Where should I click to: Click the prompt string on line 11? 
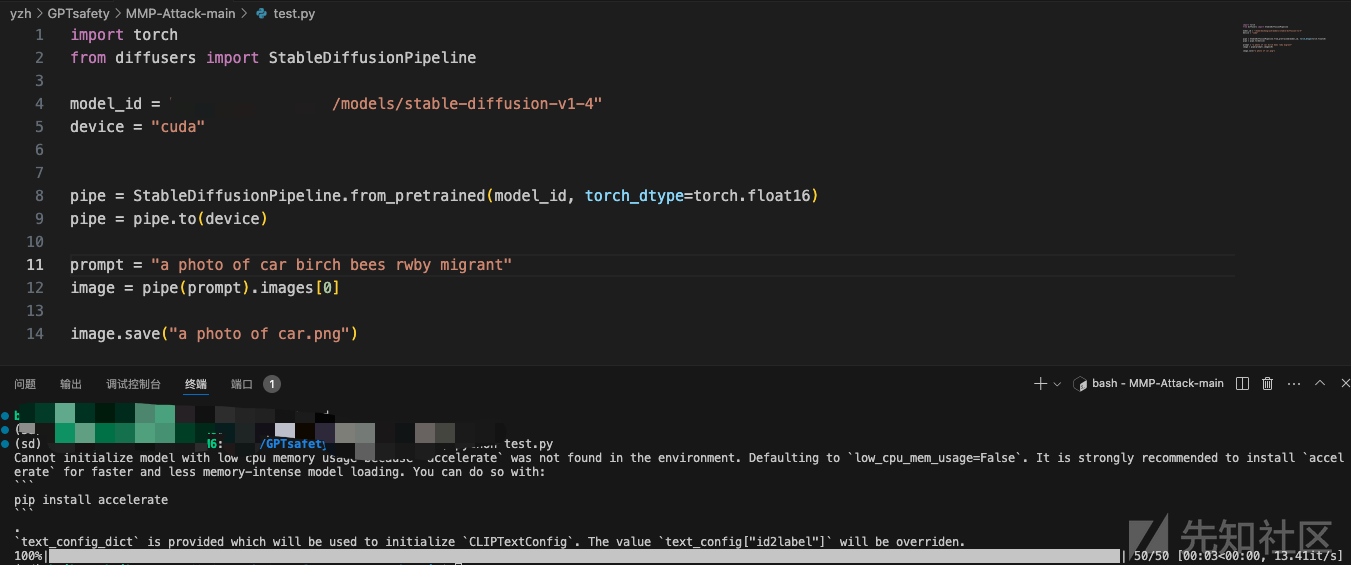(x=332, y=265)
